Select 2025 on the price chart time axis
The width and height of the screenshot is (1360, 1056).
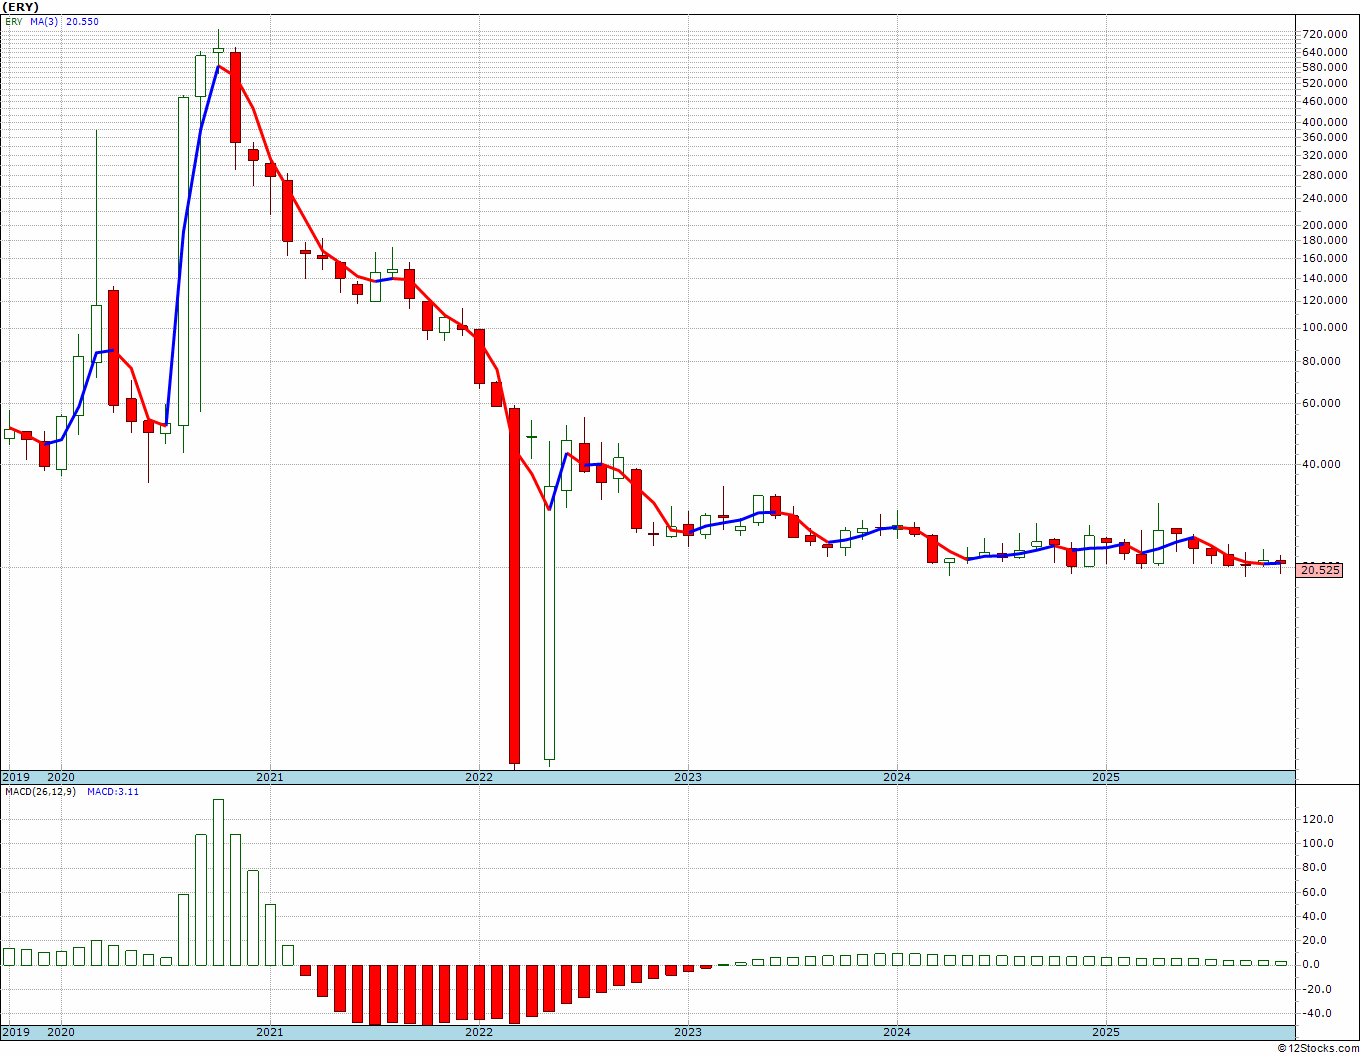coord(1106,777)
